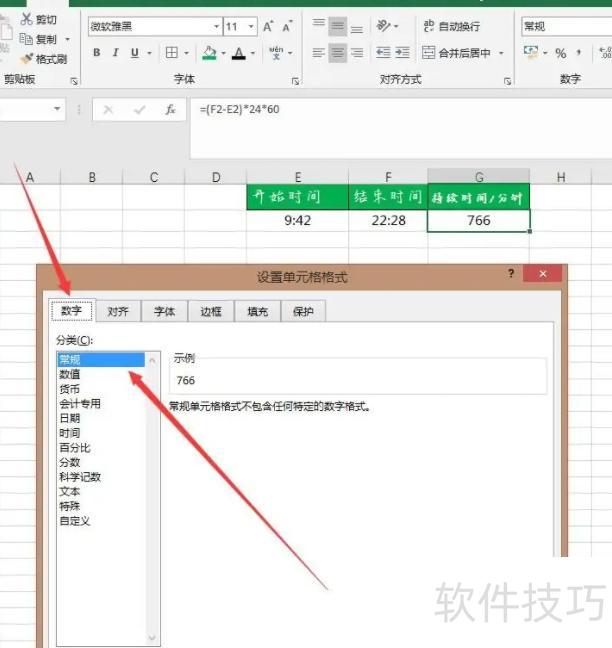Click the Copy (复制) icon
The height and width of the screenshot is (648, 612).
pos(26,39)
